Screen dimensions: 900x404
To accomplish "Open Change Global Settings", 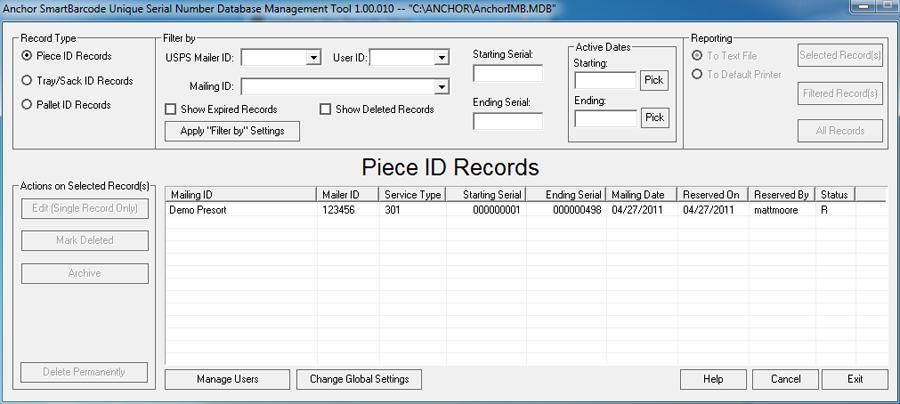I will 359,379.
